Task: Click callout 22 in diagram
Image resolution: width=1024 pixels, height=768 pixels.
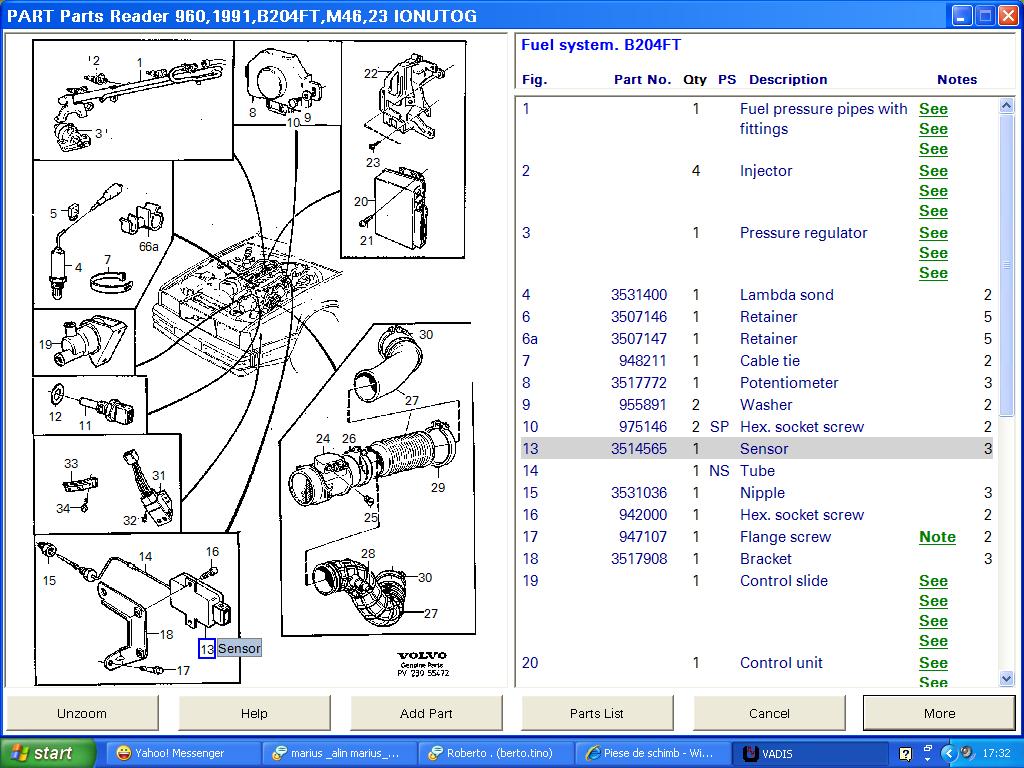Action: click(371, 73)
